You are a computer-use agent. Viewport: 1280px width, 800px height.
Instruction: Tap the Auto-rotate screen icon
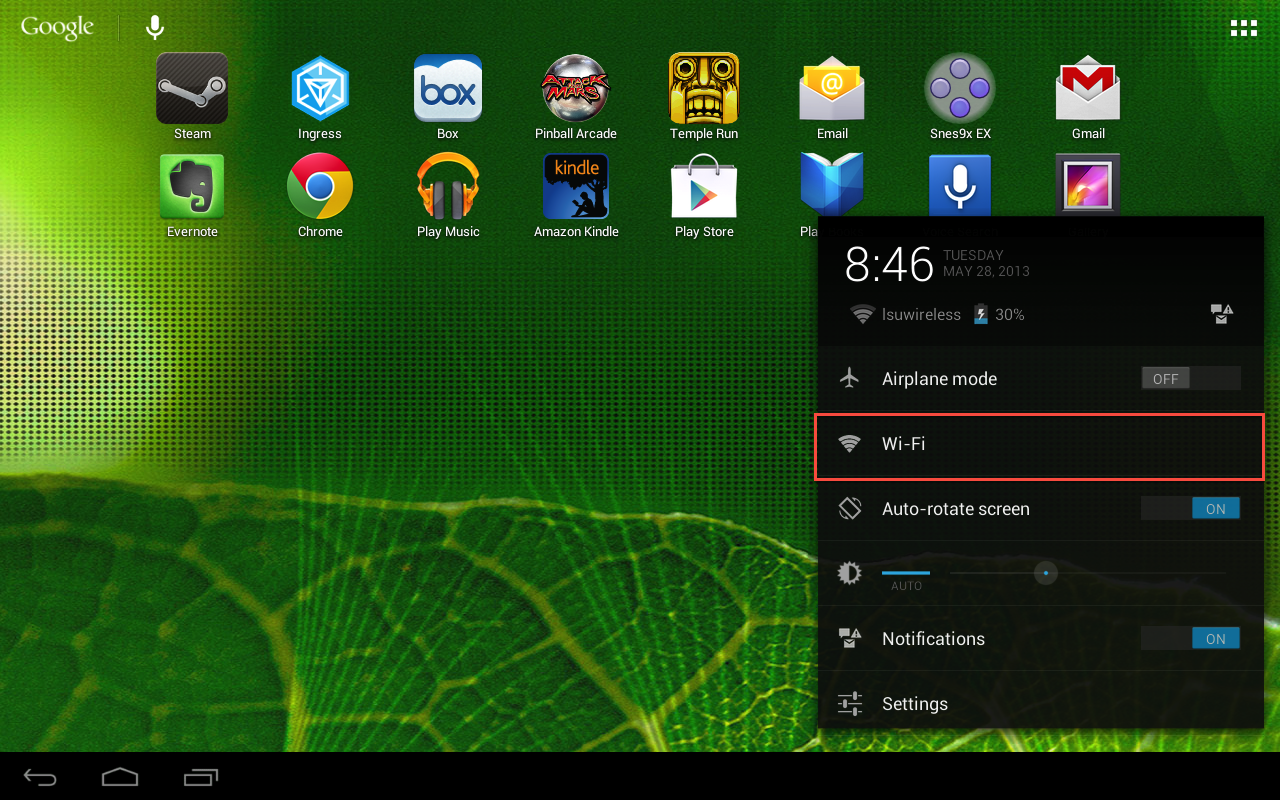tap(850, 508)
